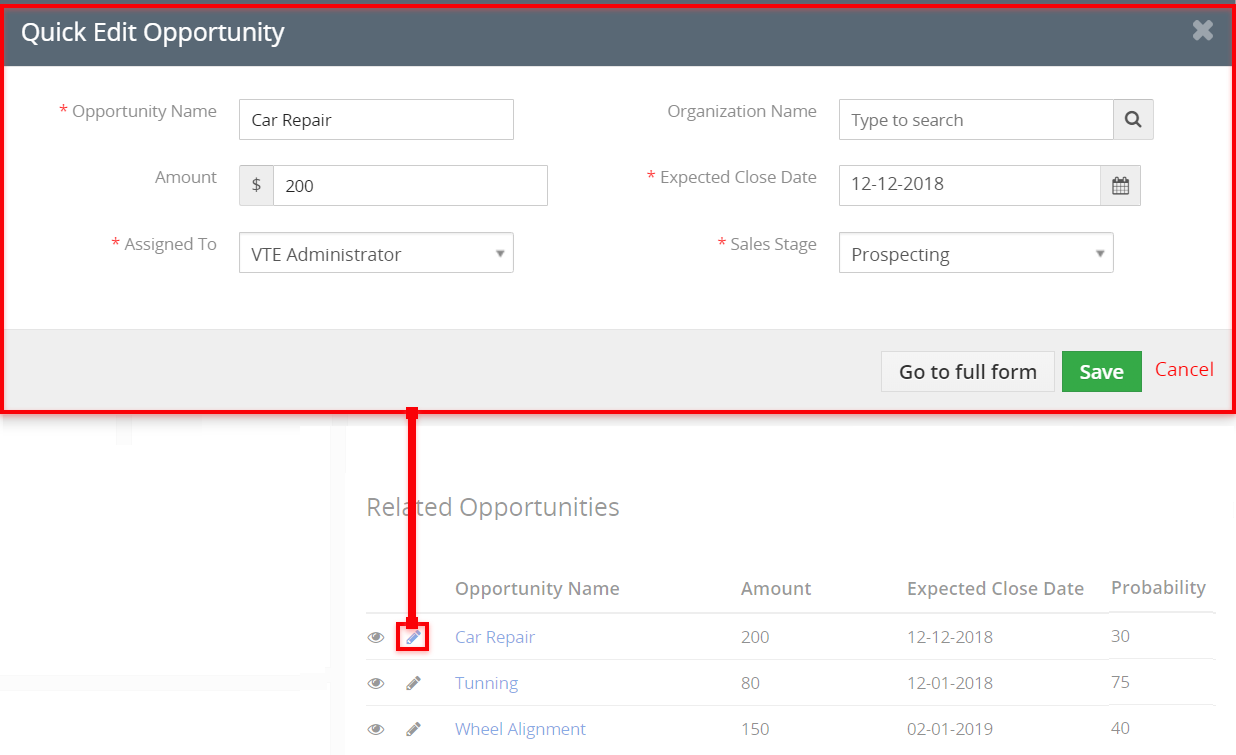Click the Expected Close Date field

pos(970,185)
